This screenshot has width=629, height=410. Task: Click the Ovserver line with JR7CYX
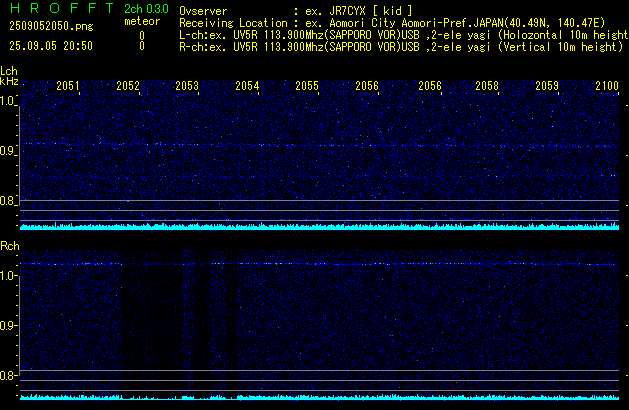coord(296,11)
